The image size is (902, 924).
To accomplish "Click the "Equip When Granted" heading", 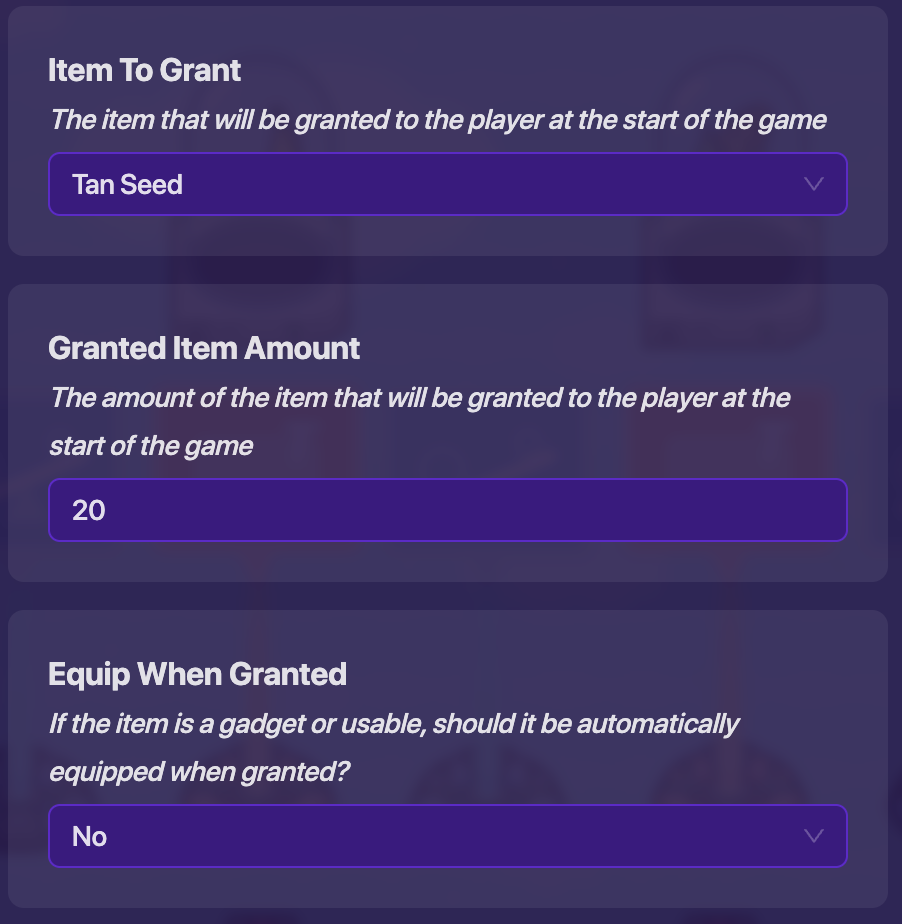I will [x=197, y=674].
